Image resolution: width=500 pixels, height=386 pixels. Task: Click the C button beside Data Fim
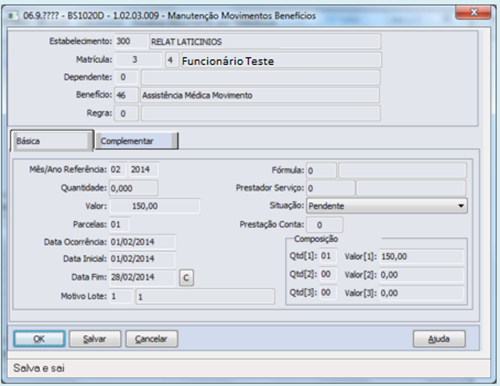(186, 277)
